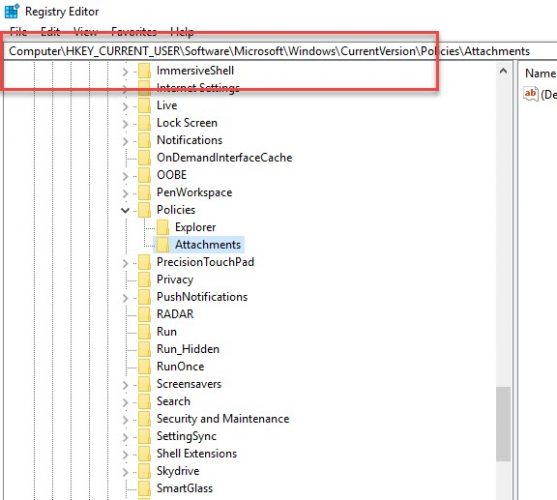Click the RADAR folder icon
557x500 pixels.
144,314
